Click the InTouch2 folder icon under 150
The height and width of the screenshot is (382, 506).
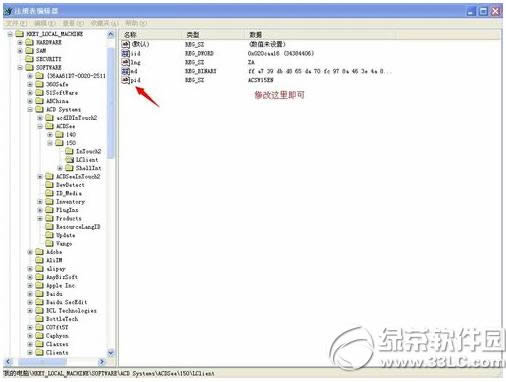[69, 151]
